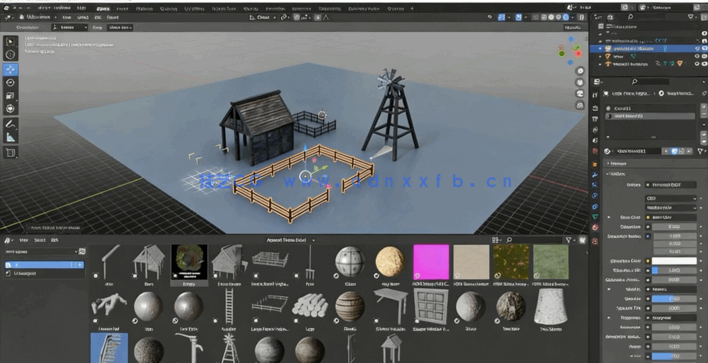Open the Object Data green triangle tab
Screen dimensions: 708x363
(596, 217)
